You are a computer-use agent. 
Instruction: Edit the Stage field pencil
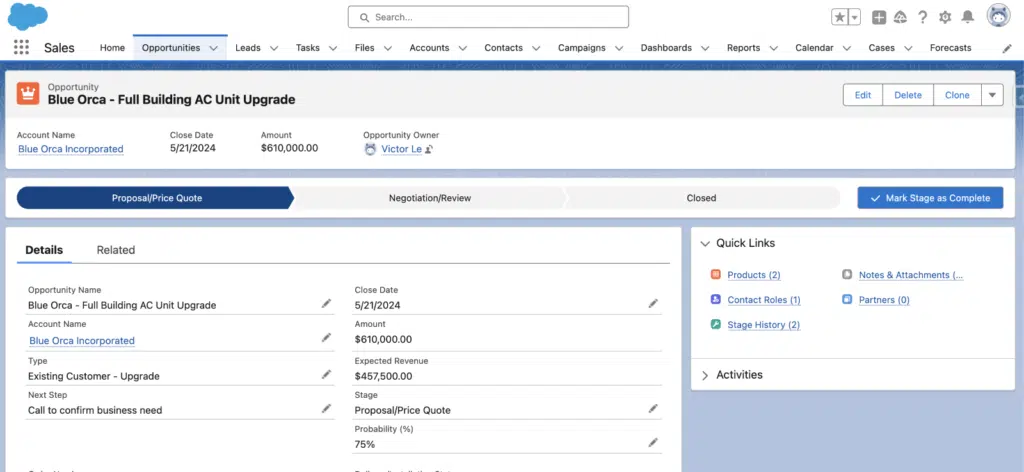point(653,408)
